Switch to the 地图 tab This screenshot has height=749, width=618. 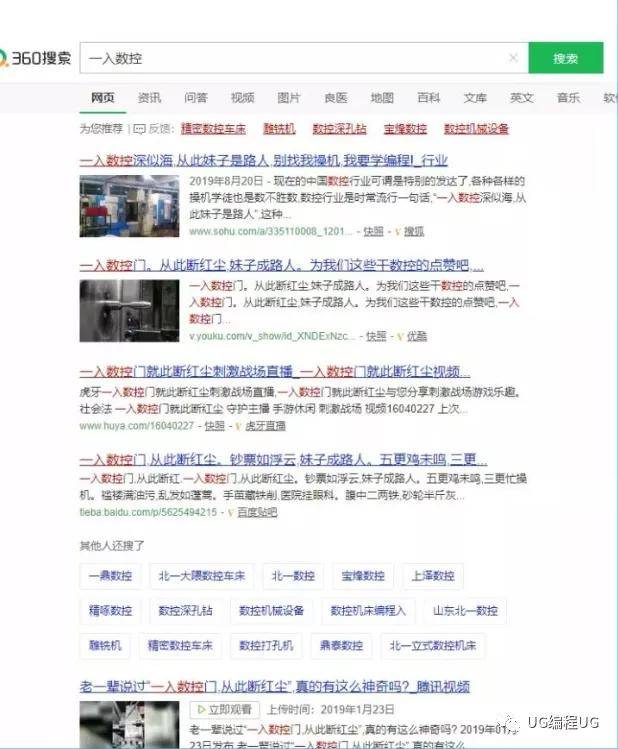382,98
